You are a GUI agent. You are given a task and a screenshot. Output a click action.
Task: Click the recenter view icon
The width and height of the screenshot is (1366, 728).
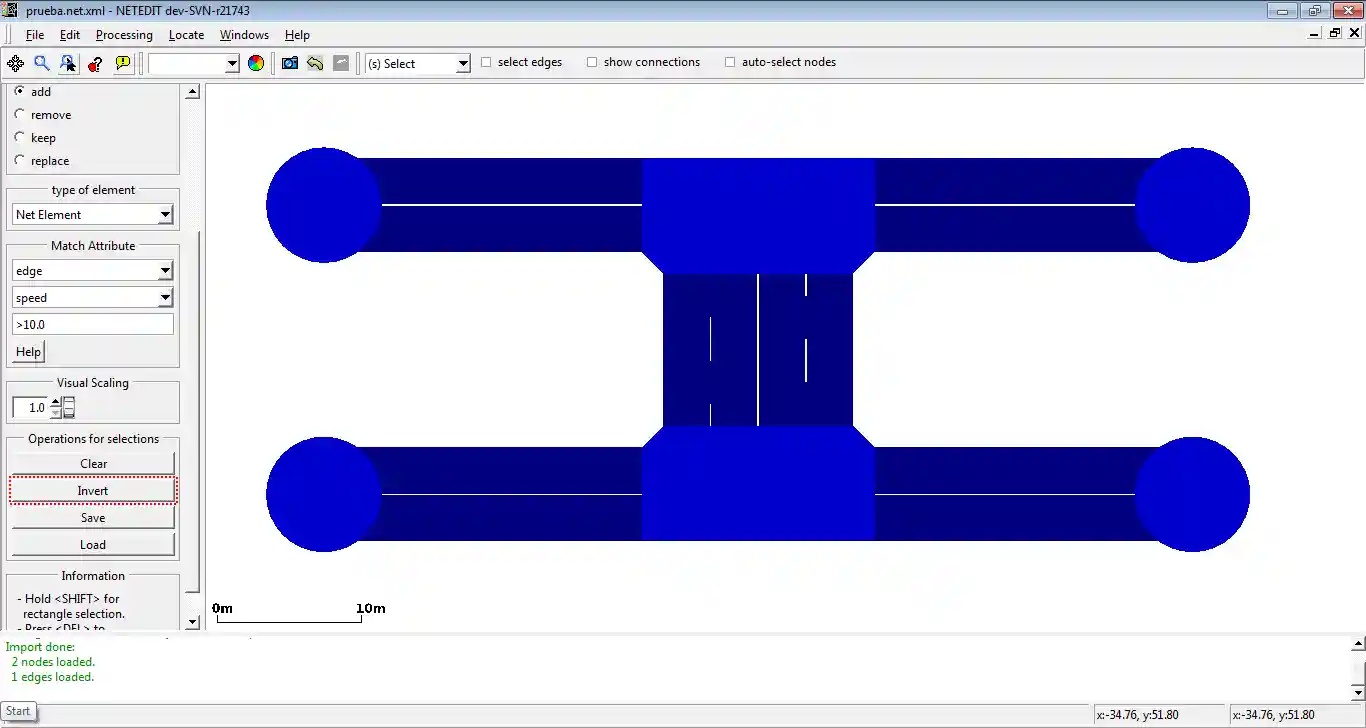coord(15,63)
